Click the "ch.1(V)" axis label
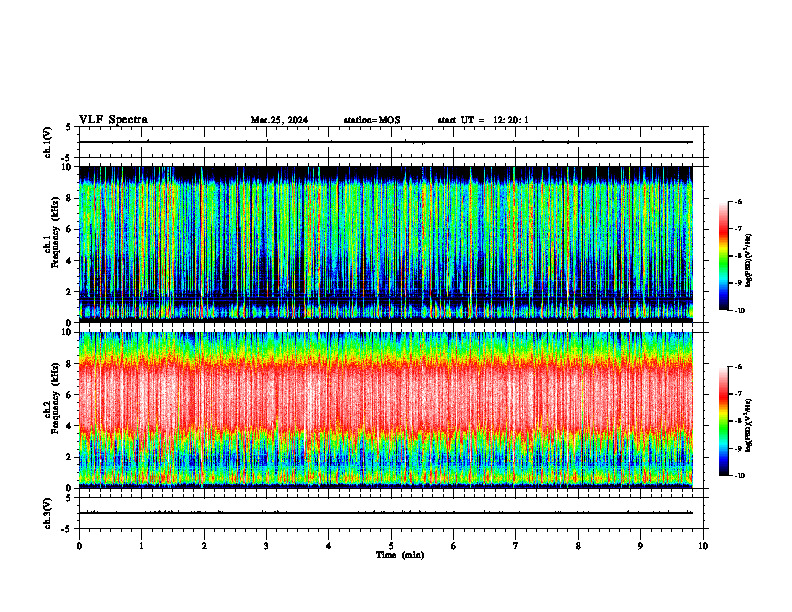This screenshot has height=612, width=792. (48, 142)
